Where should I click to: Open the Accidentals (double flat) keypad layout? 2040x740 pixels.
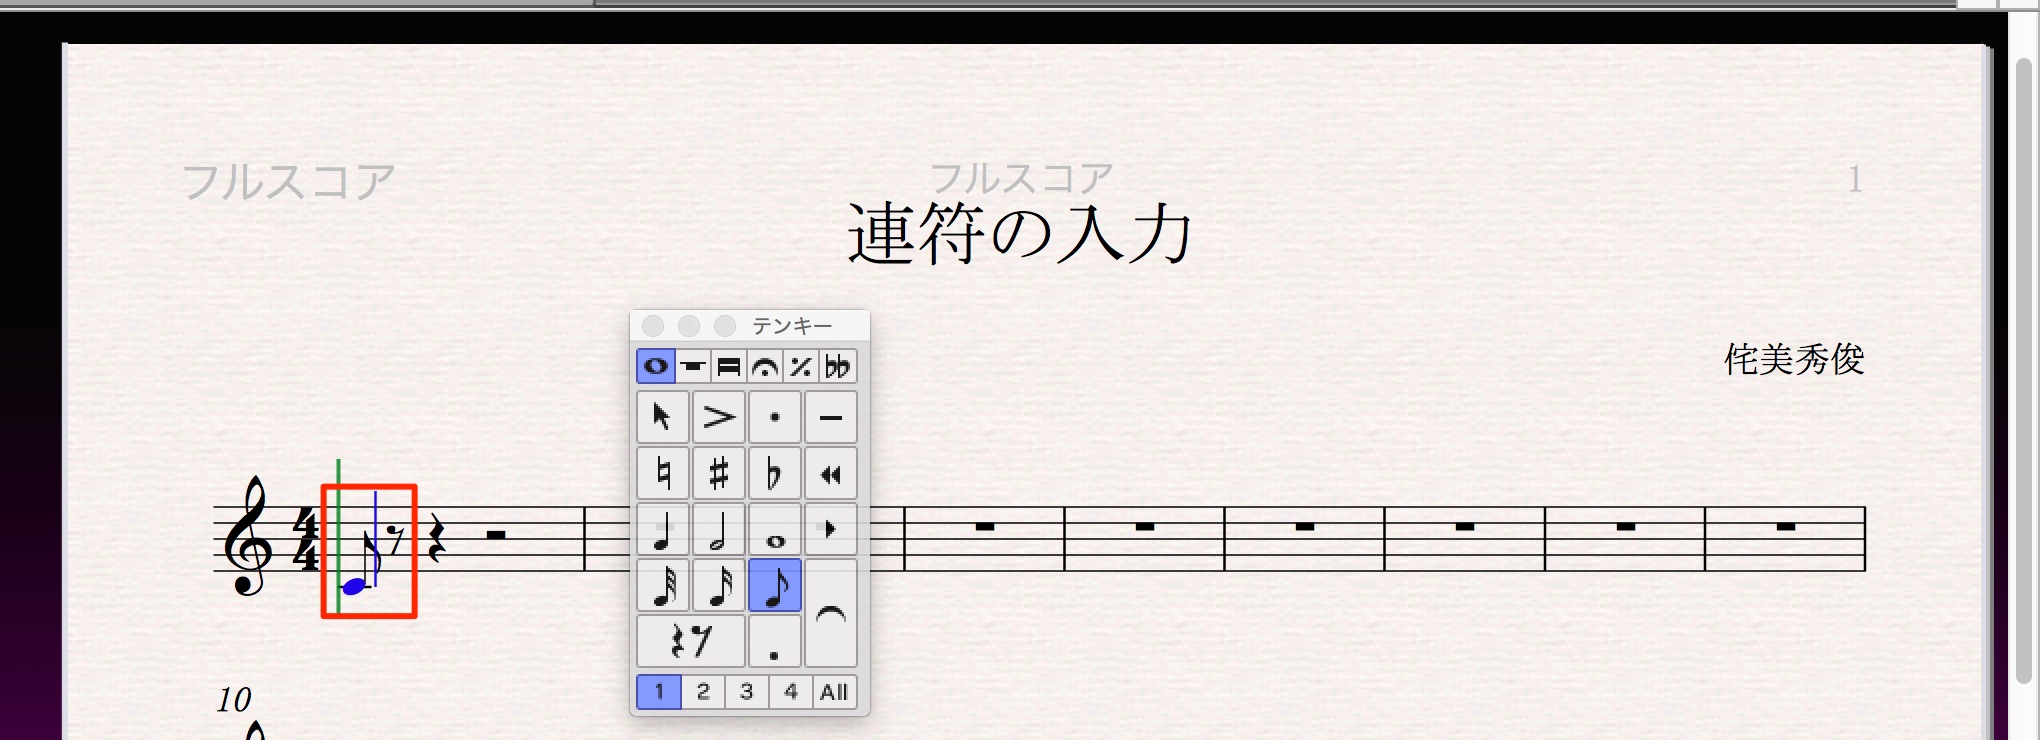838,367
